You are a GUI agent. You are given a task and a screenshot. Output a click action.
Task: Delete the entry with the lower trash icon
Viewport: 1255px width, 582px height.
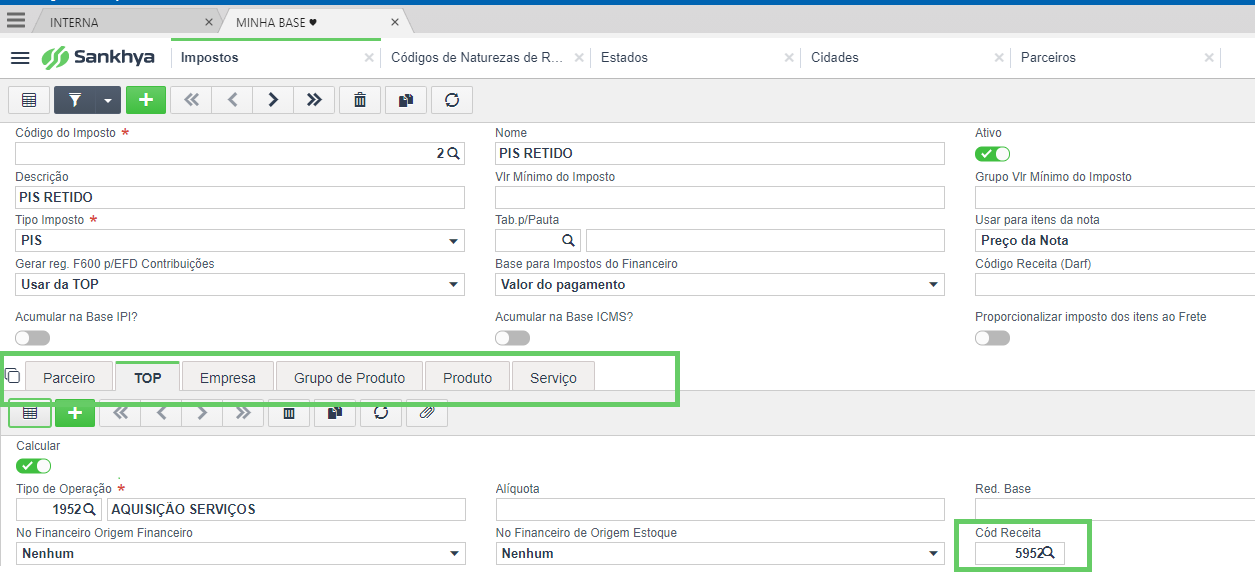coord(289,412)
